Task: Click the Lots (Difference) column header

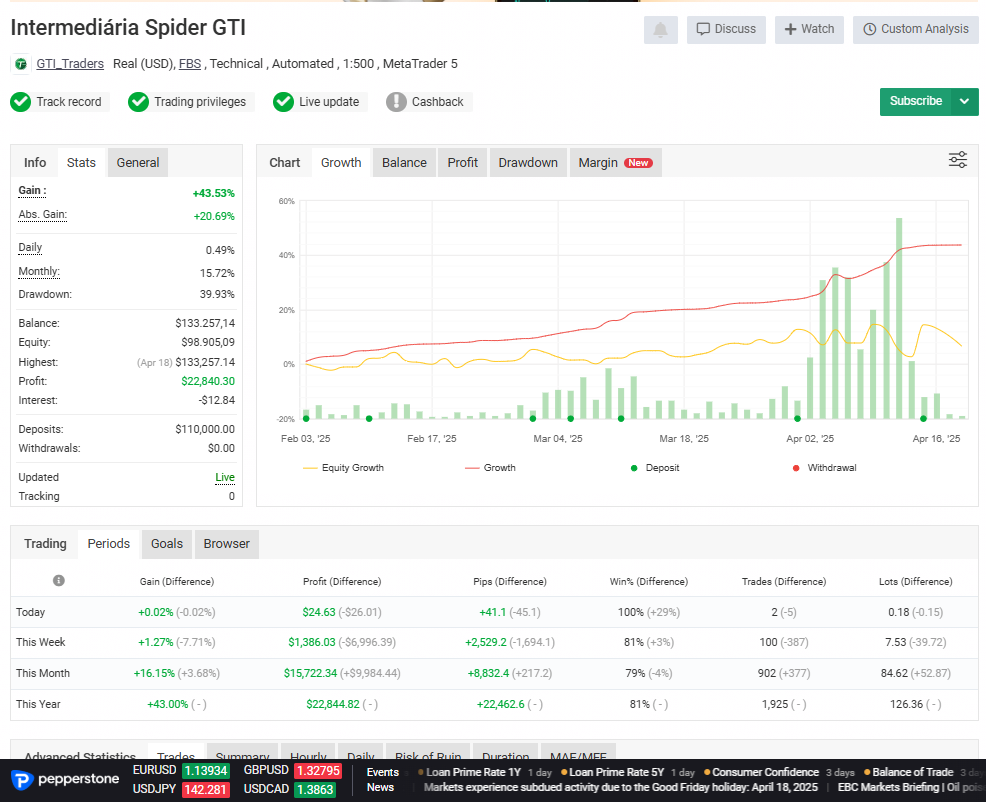Action: (916, 581)
